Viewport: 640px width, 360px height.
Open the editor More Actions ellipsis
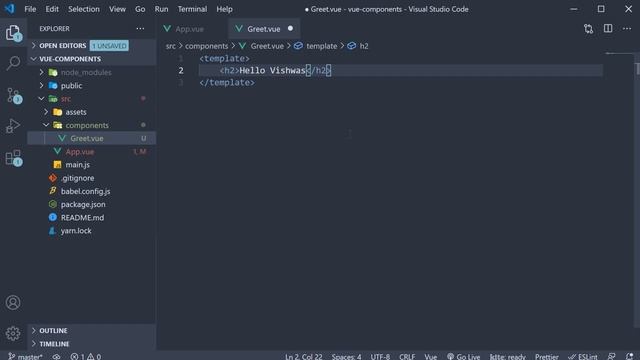(x=627, y=29)
